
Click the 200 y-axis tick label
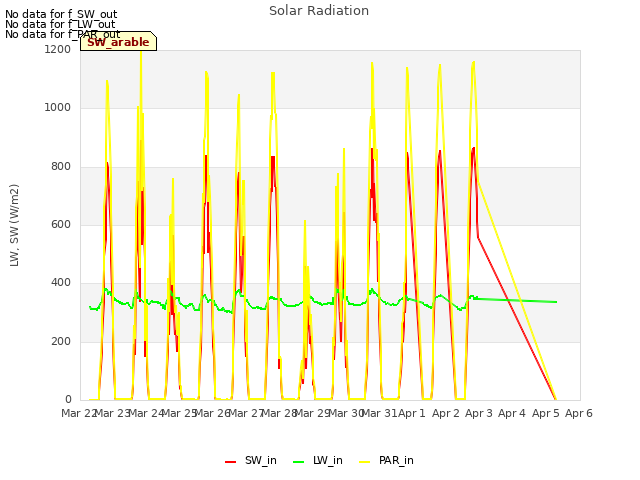pos(61,341)
